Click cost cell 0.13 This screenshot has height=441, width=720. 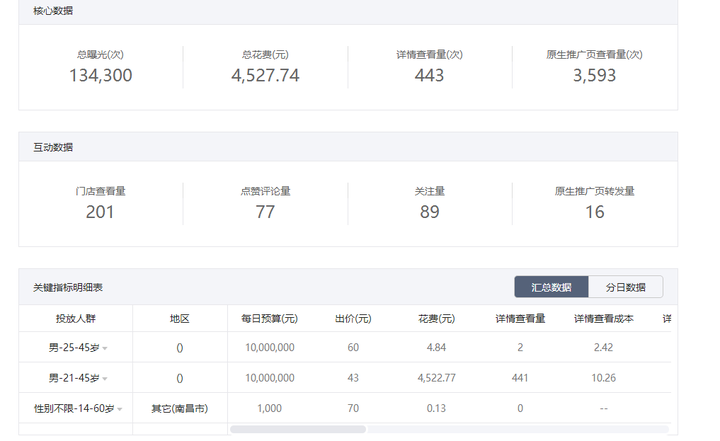pyautogui.click(x=436, y=408)
